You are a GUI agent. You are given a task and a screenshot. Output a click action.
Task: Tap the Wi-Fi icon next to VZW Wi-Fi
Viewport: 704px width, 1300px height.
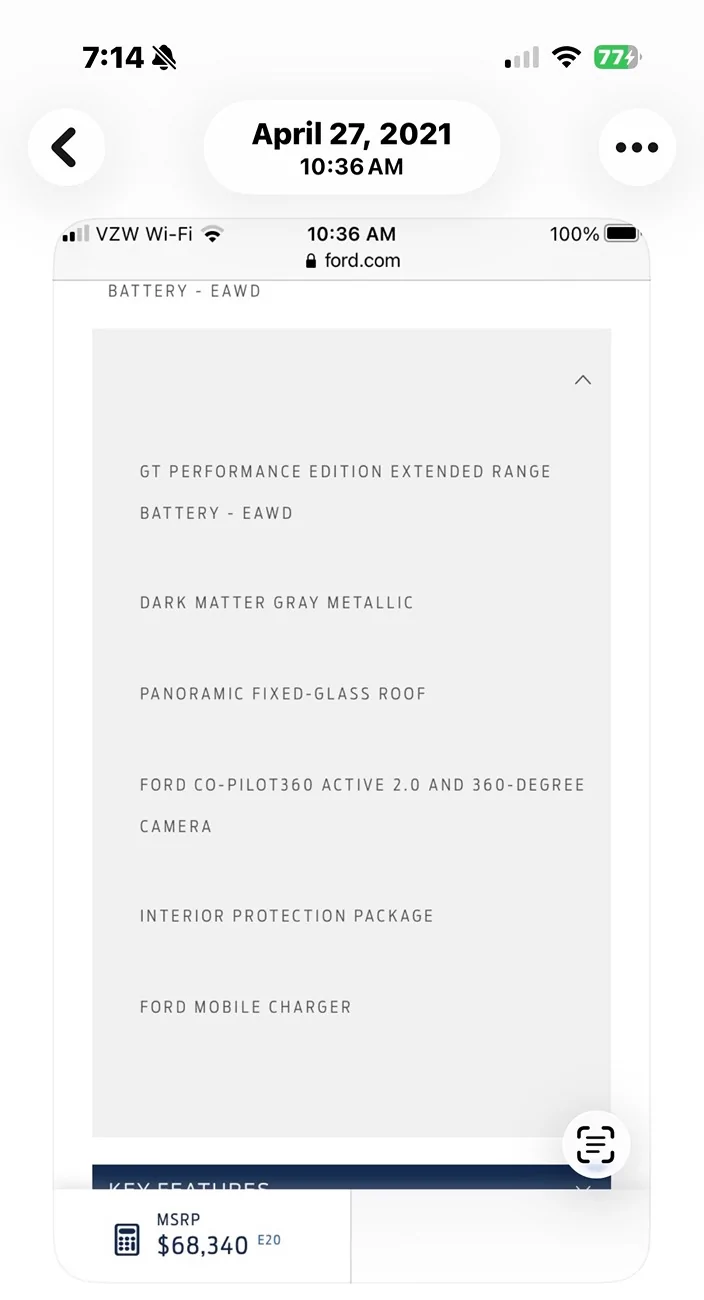[x=211, y=235]
